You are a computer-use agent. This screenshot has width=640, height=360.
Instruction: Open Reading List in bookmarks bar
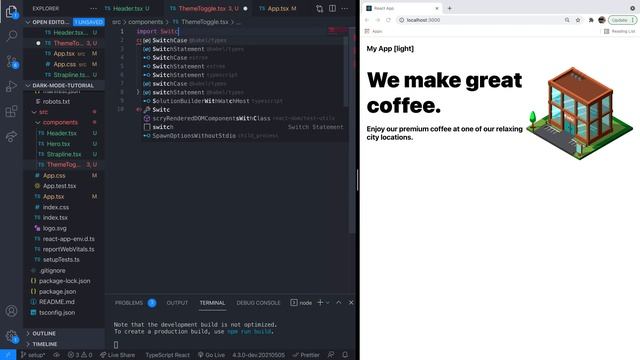[x=620, y=31]
